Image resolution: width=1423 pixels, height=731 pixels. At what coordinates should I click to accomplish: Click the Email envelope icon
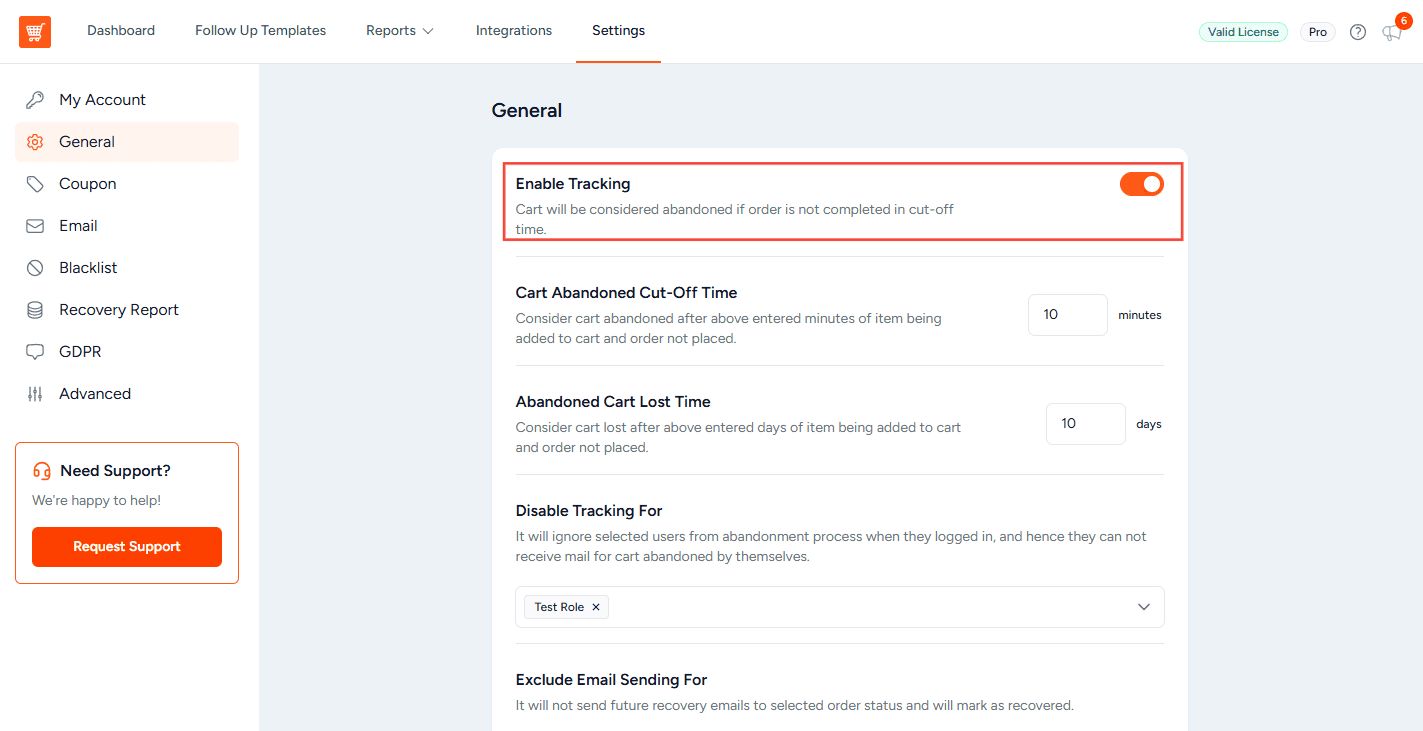(35, 226)
